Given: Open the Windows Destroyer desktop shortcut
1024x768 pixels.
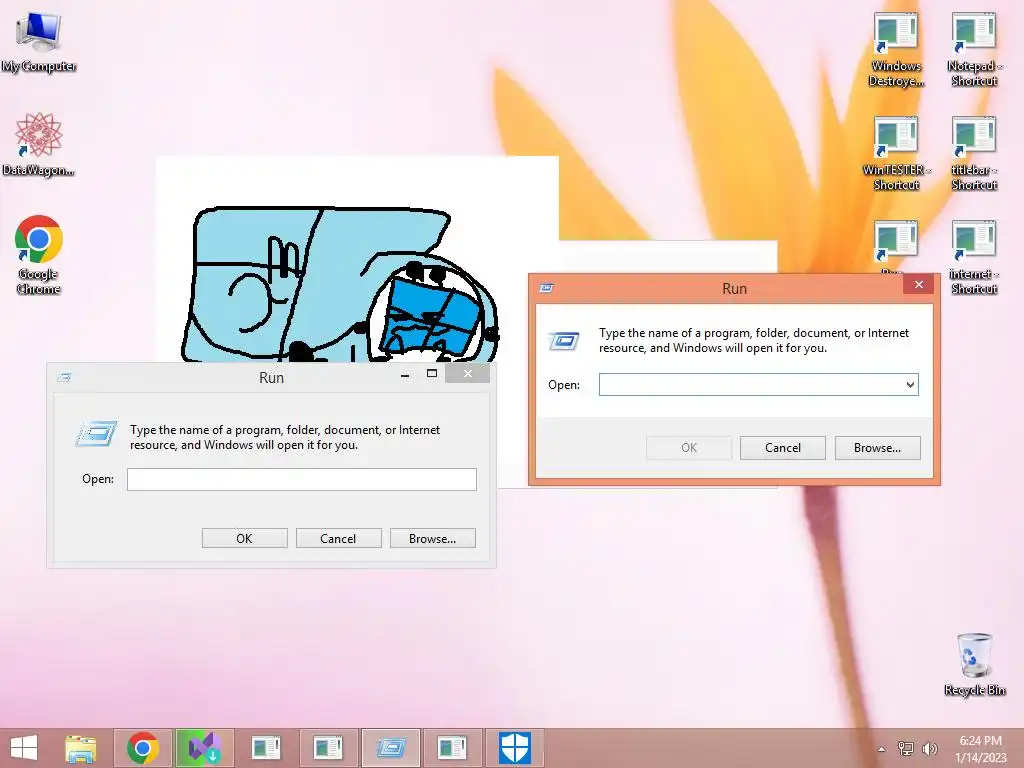Looking at the screenshot, I should coord(896,51).
